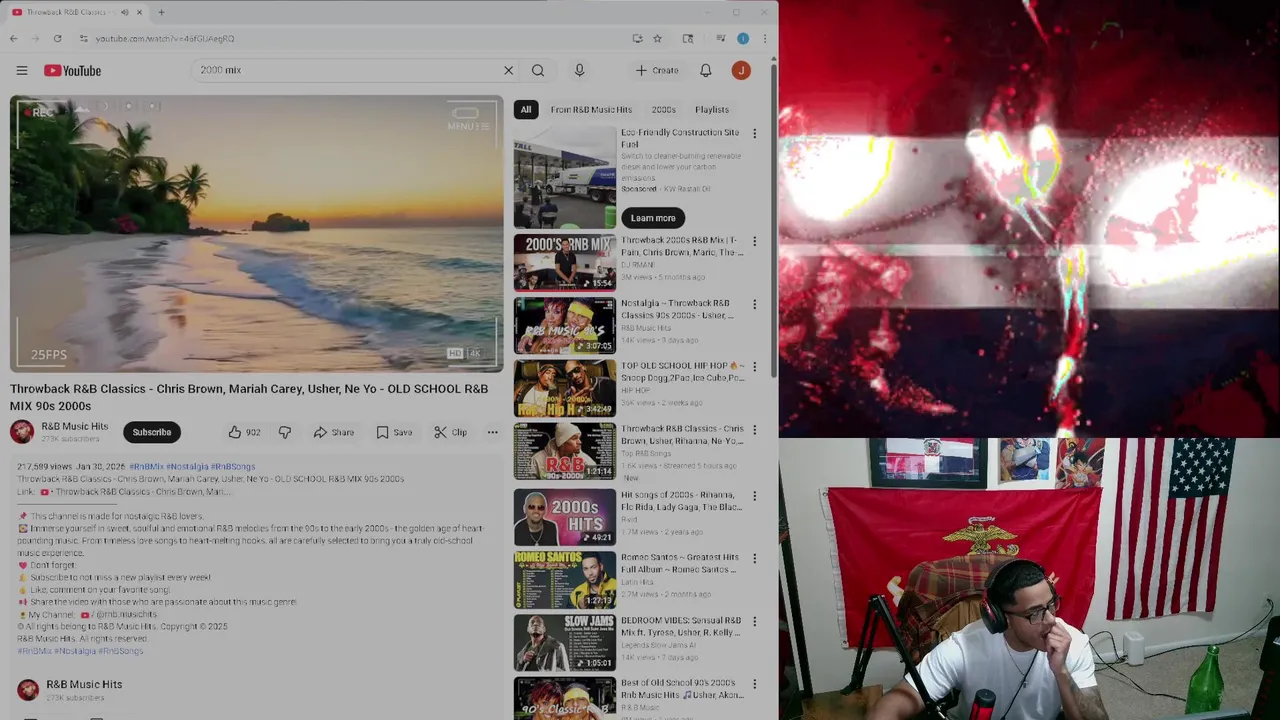Image resolution: width=1280 pixels, height=720 pixels.
Task: Open BEDROOM VIBES Sensual R&B Mix title
Action: pyautogui.click(x=682, y=626)
